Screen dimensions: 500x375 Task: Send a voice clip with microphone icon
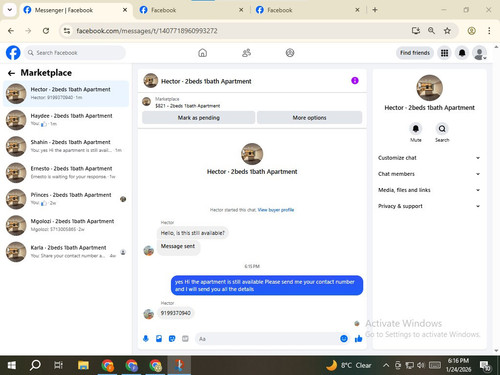(146, 339)
